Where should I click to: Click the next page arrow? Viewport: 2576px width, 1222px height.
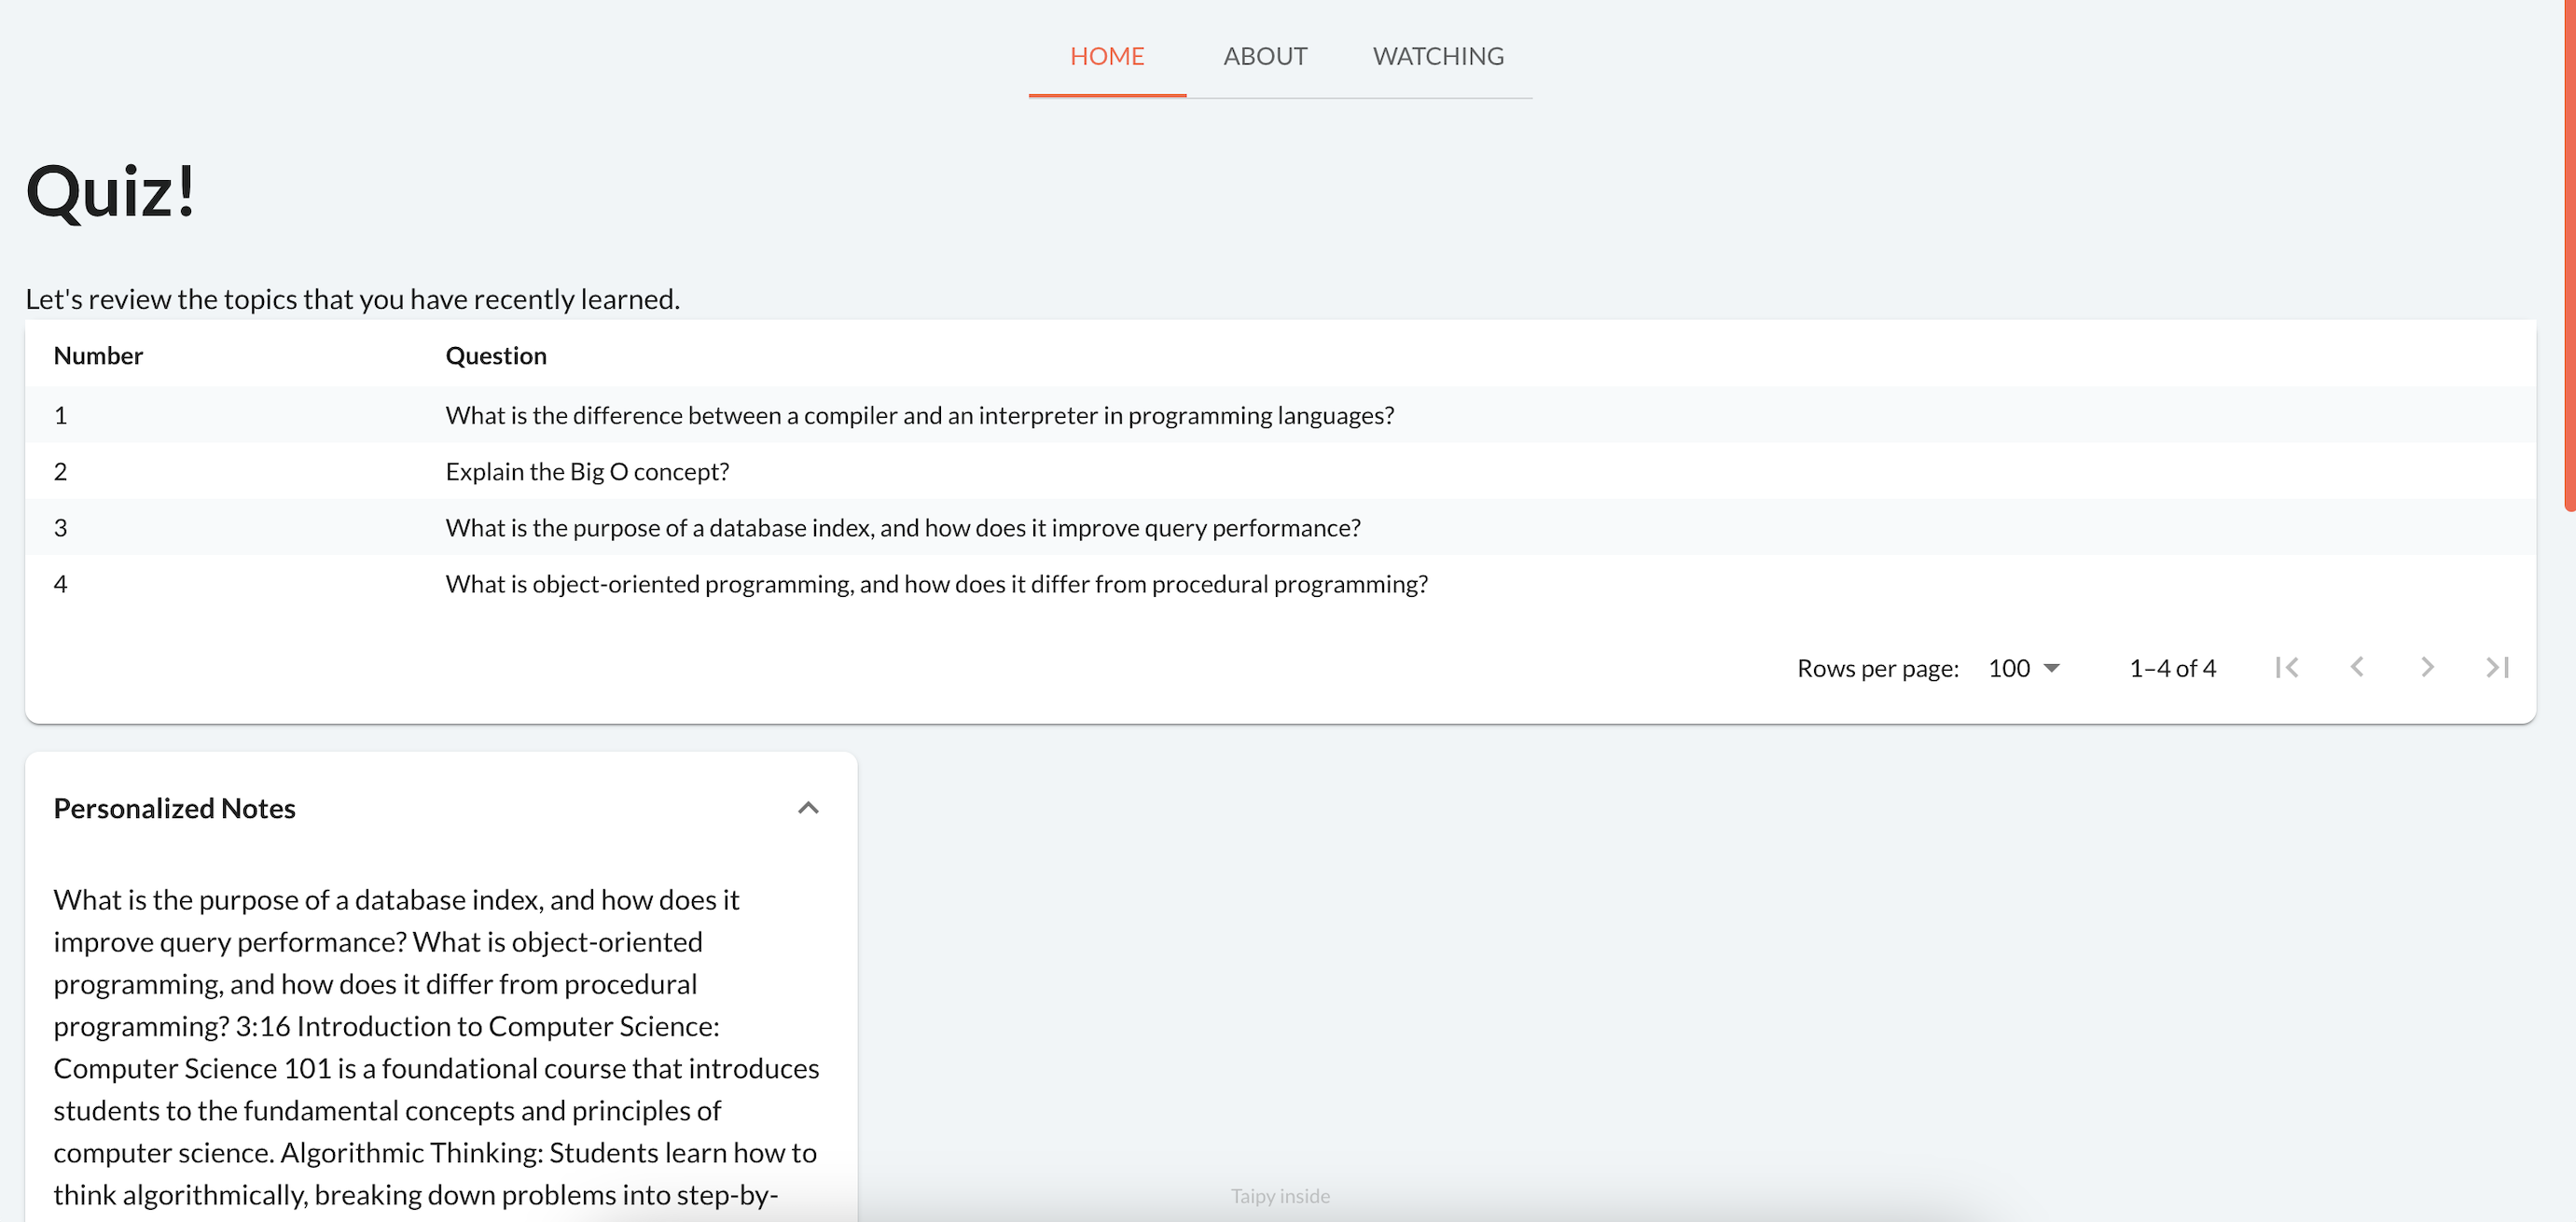pos(2427,667)
